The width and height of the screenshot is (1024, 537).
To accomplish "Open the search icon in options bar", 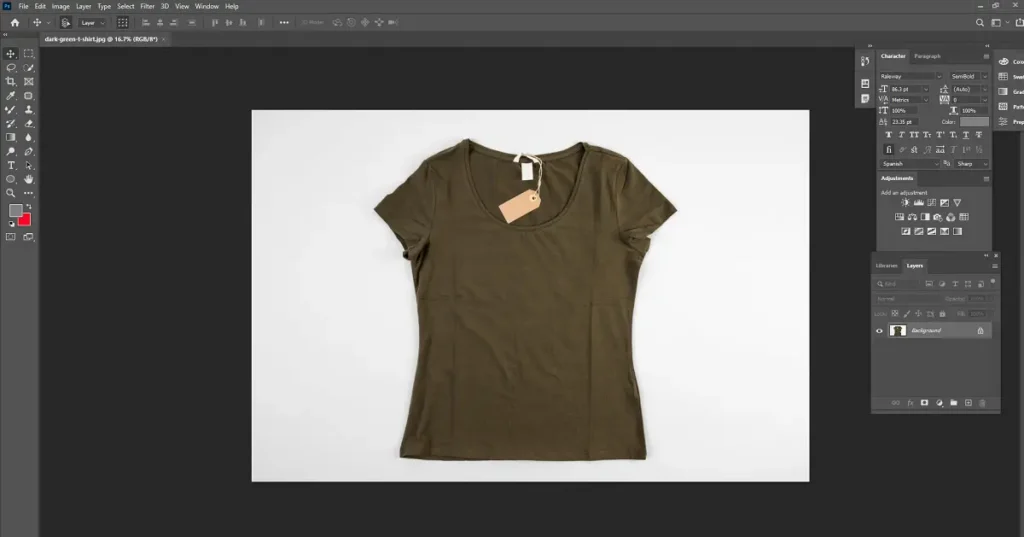I will [980, 22].
